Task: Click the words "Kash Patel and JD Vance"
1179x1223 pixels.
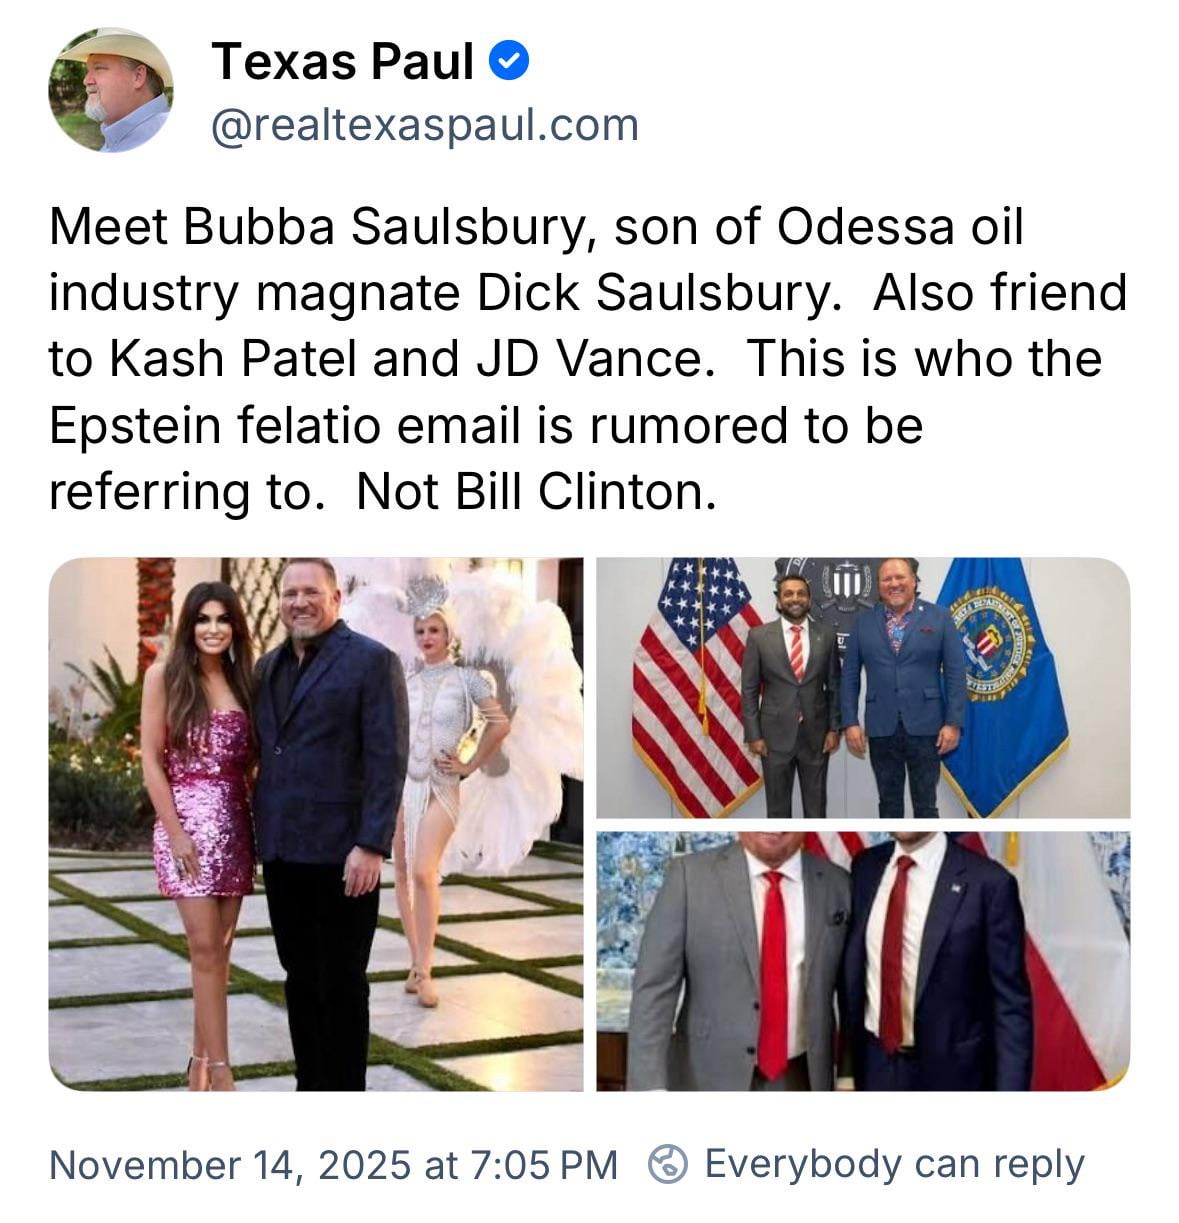Action: coord(405,359)
